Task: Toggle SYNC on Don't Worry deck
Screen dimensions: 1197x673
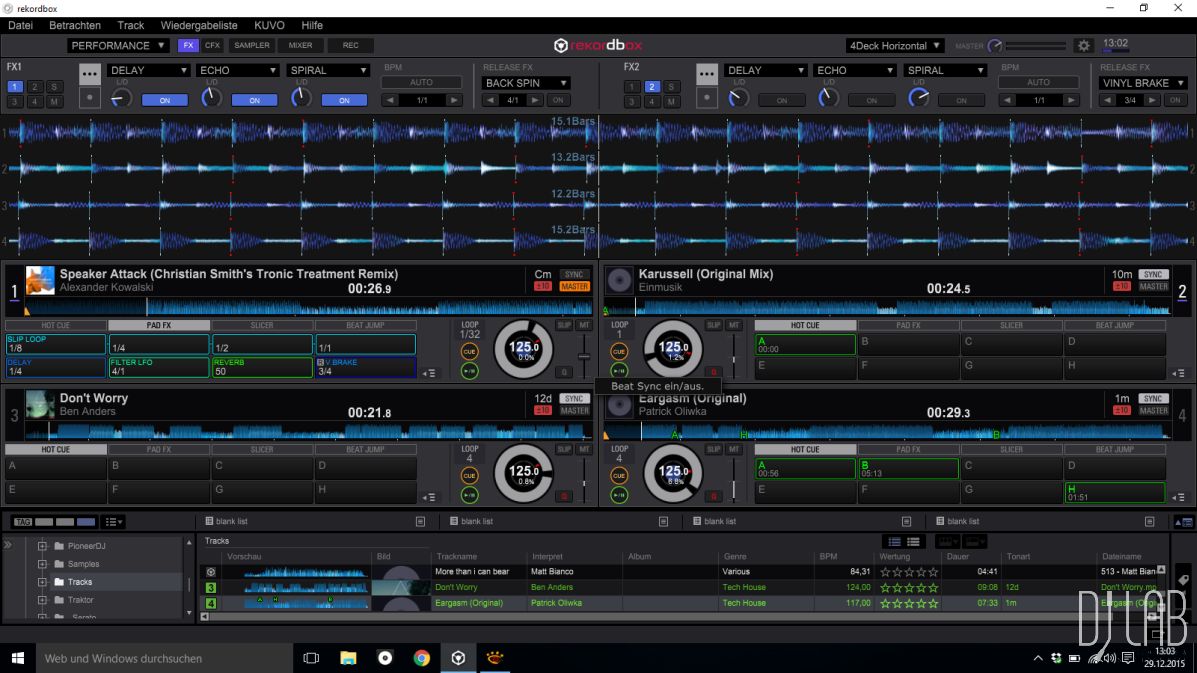Action: [574, 398]
